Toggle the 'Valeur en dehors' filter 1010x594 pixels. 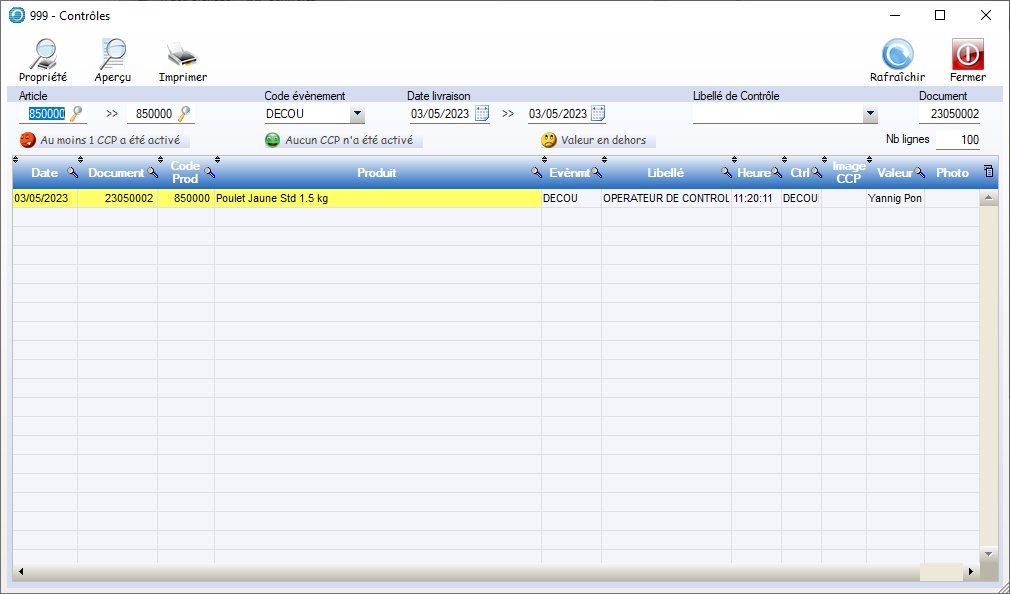(596, 141)
